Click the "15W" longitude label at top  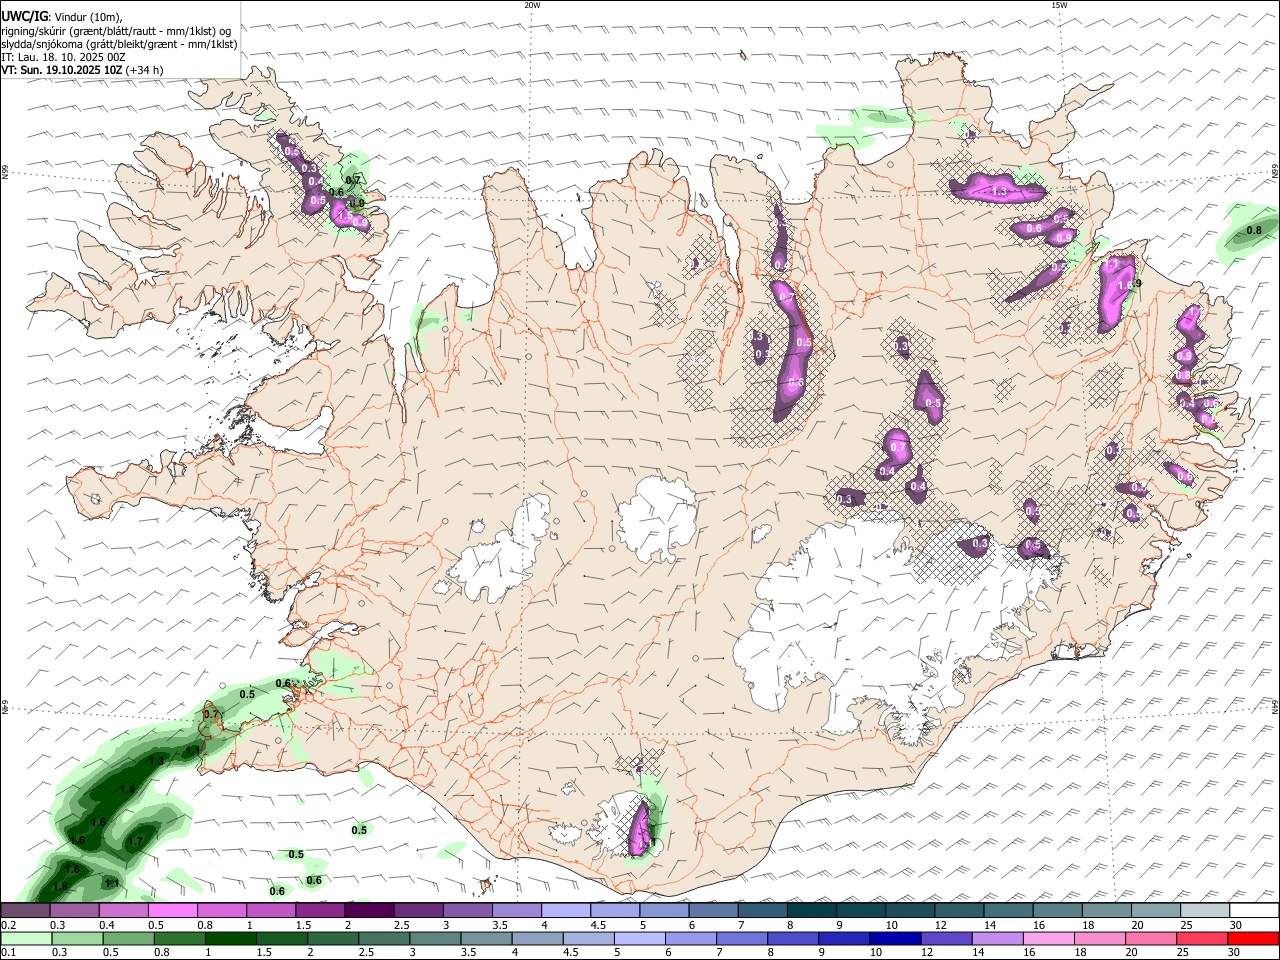pos(1059,5)
